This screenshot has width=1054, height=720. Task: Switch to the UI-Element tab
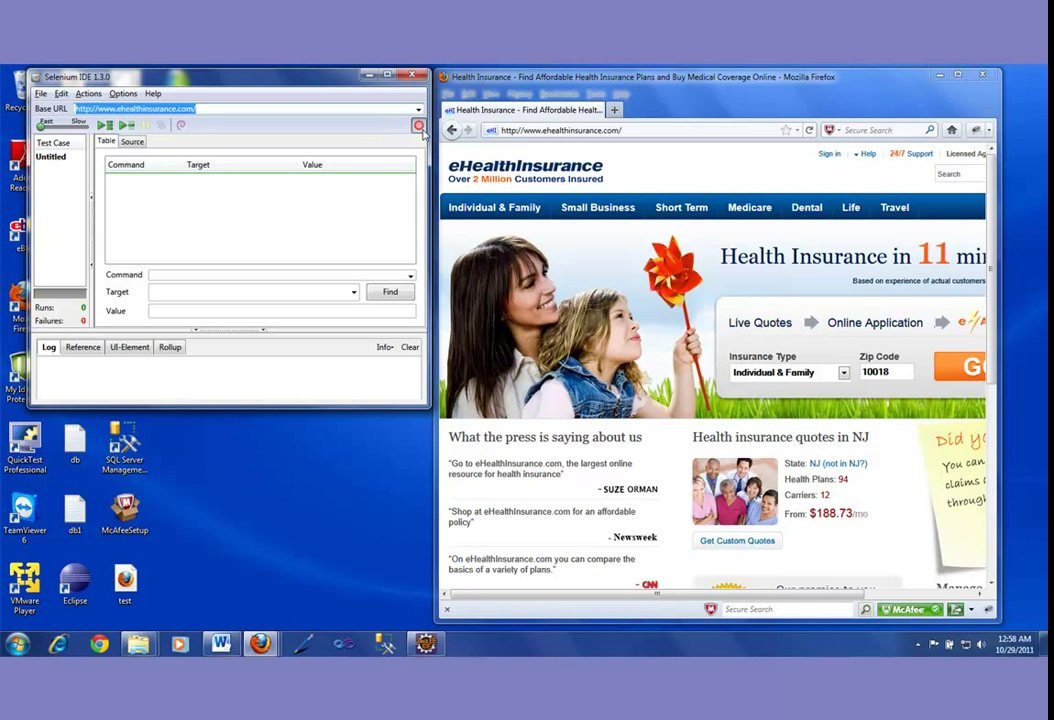tap(130, 348)
